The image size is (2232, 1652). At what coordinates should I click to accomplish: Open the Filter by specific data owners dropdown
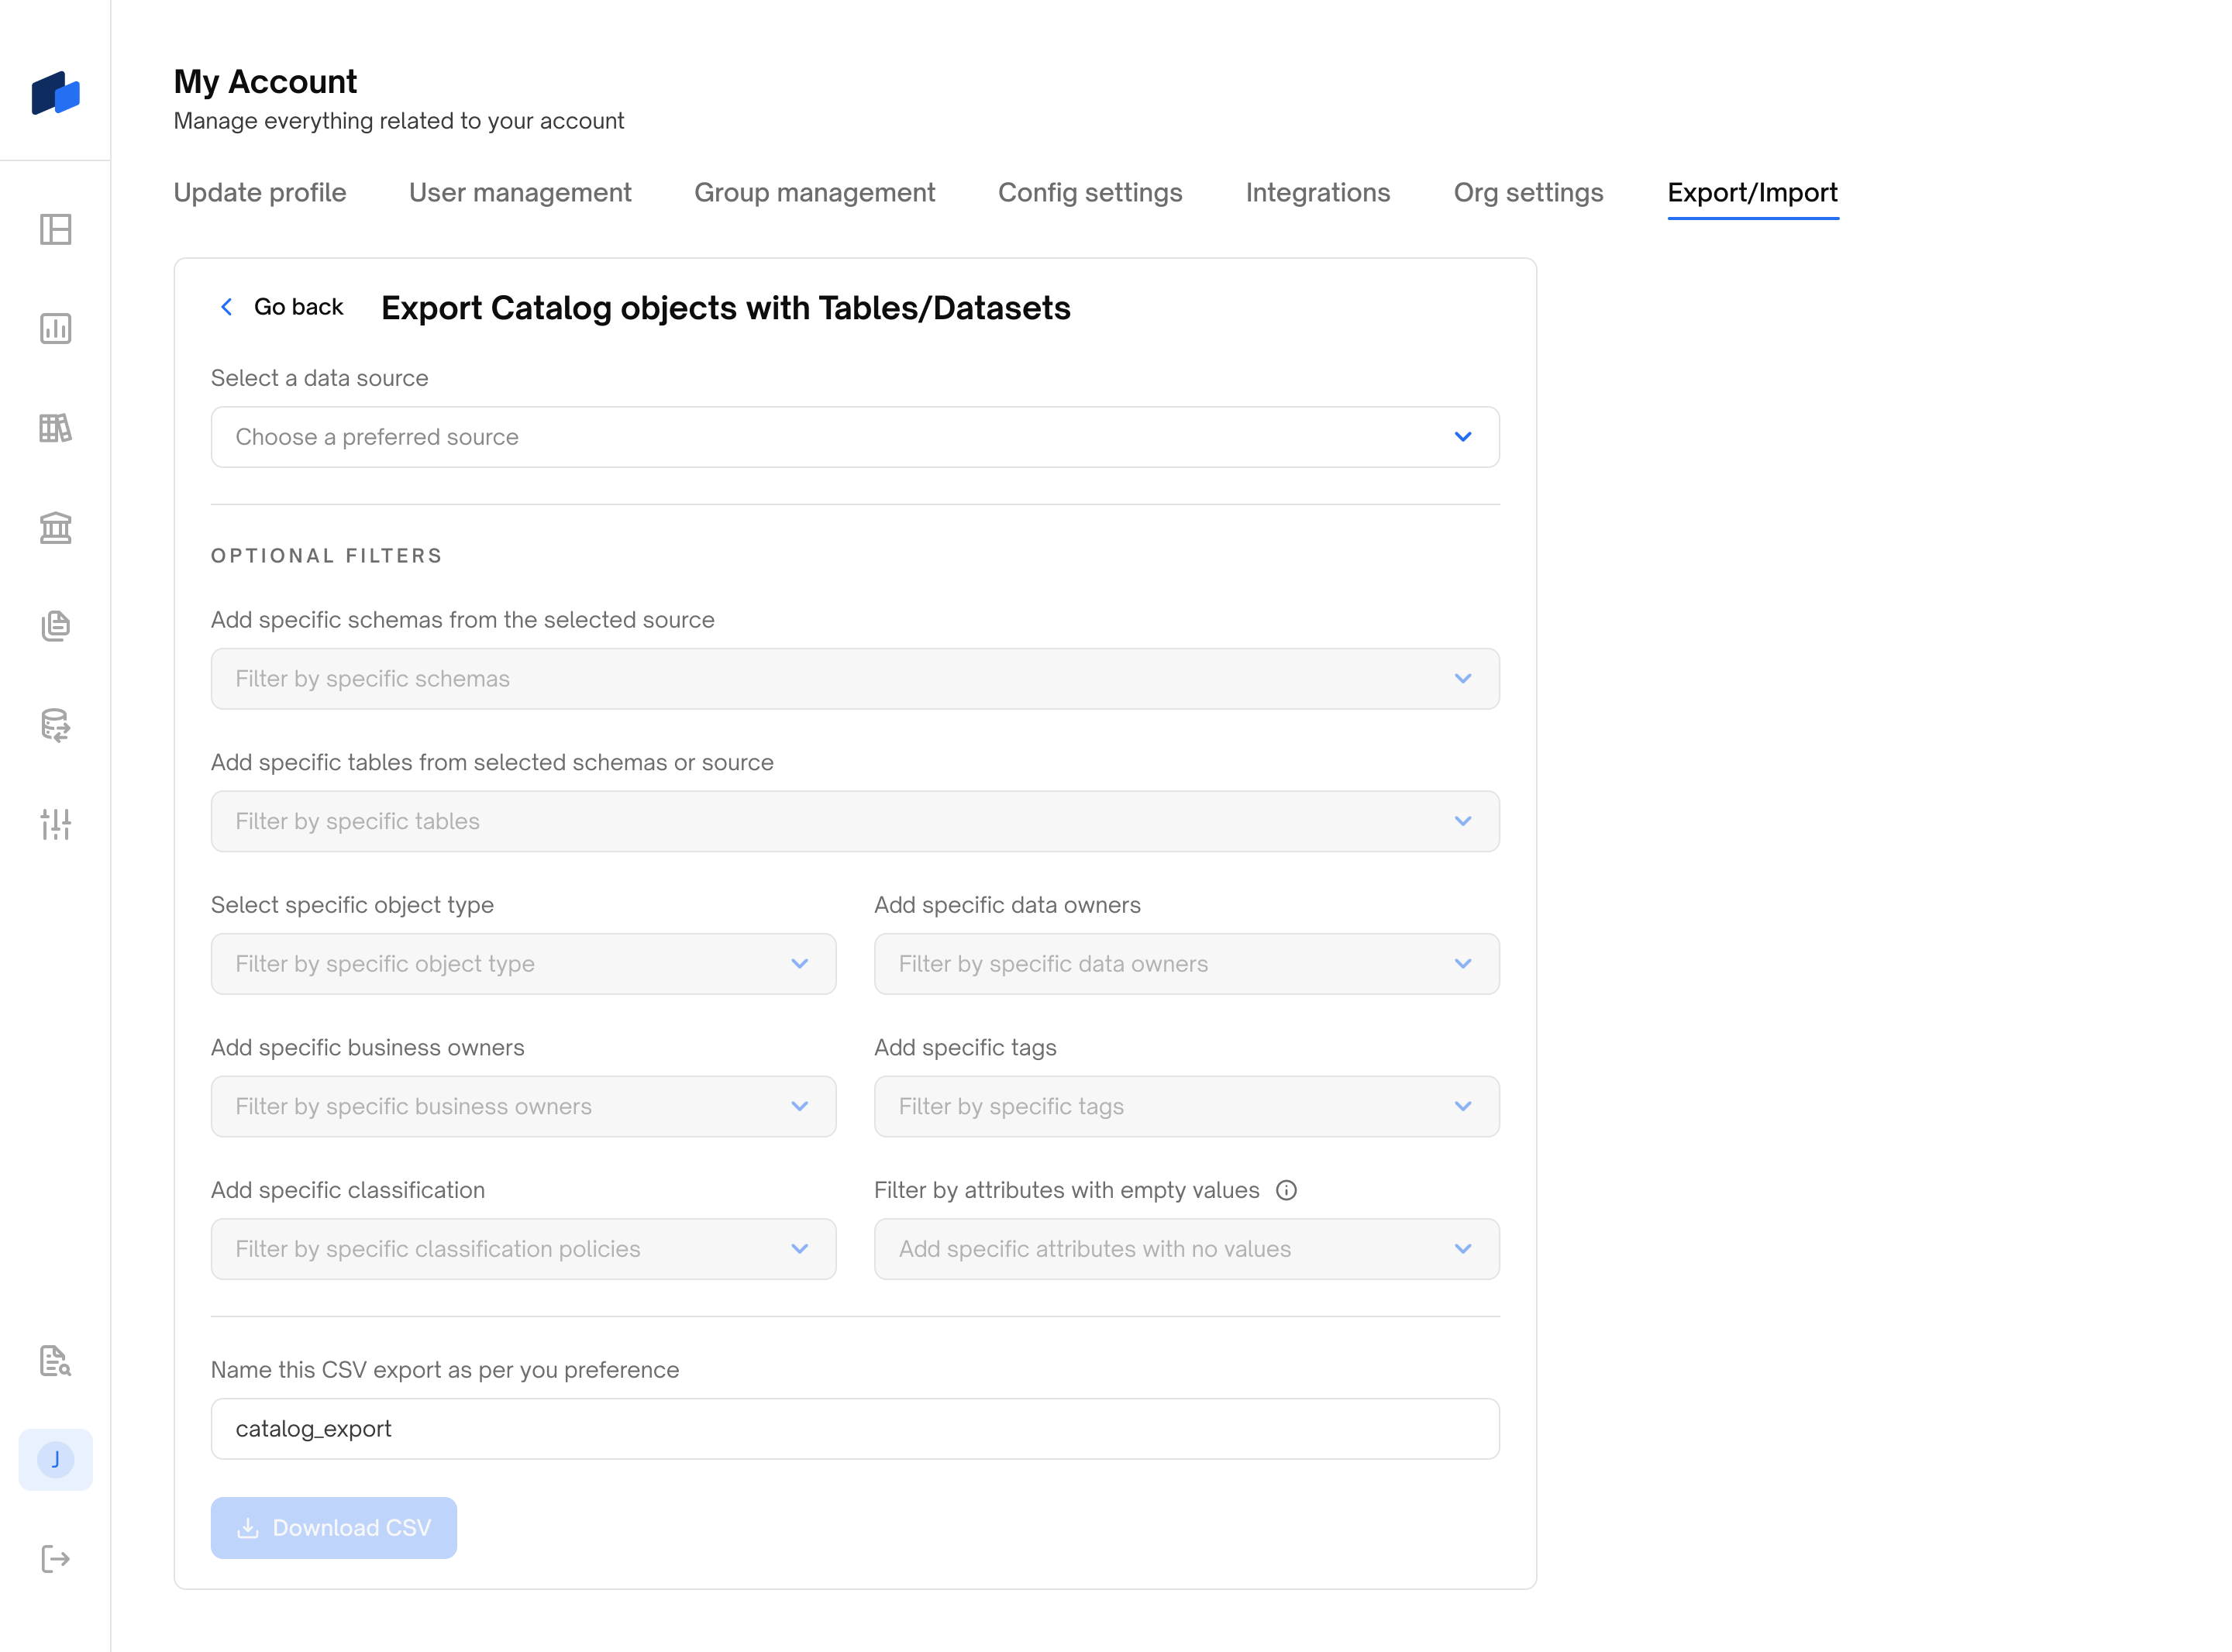point(1186,964)
